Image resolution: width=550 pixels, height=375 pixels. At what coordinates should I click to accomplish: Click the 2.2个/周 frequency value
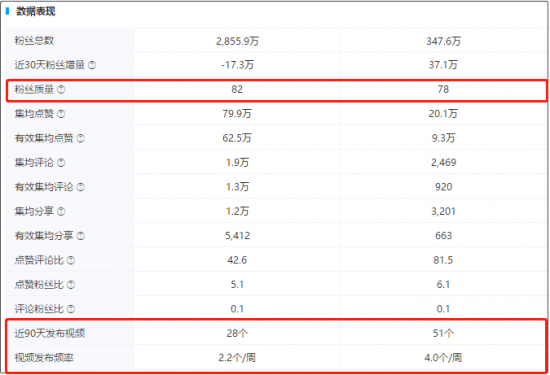point(237,358)
